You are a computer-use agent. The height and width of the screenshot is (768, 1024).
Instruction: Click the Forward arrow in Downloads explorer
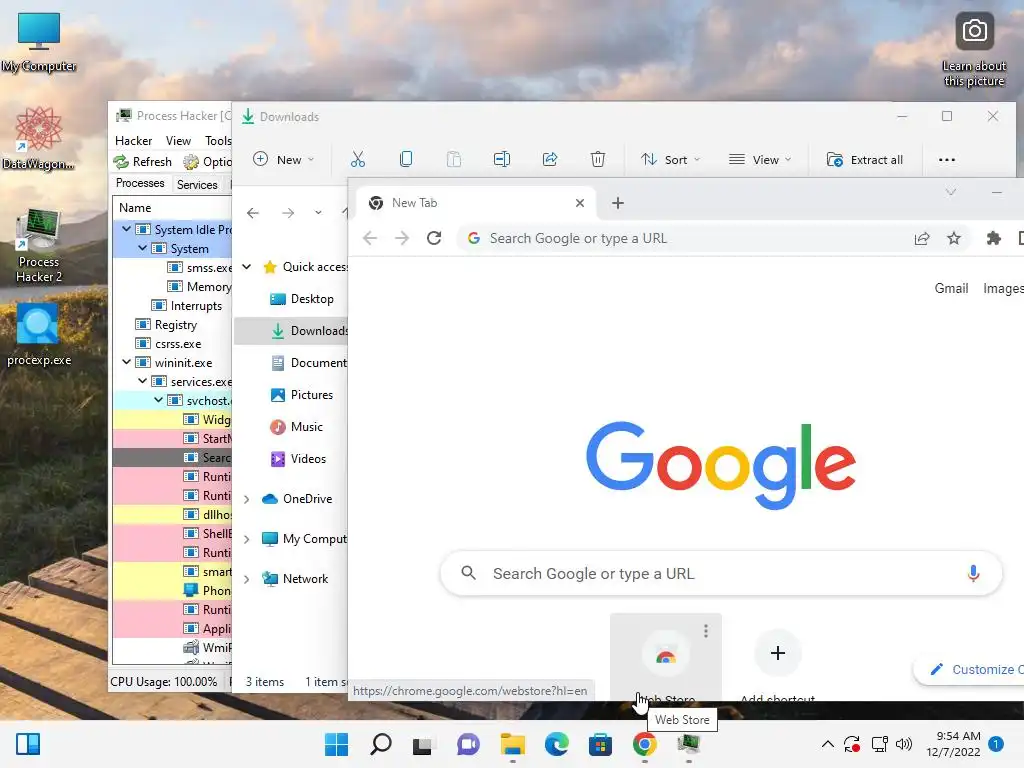click(288, 213)
